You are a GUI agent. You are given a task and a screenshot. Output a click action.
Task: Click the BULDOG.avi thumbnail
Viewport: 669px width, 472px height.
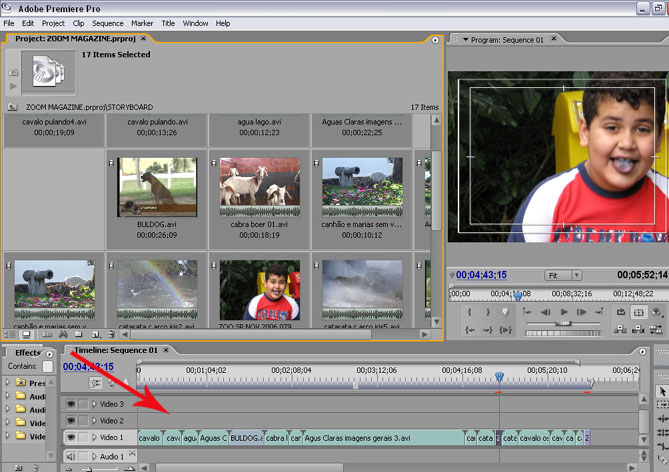157,186
